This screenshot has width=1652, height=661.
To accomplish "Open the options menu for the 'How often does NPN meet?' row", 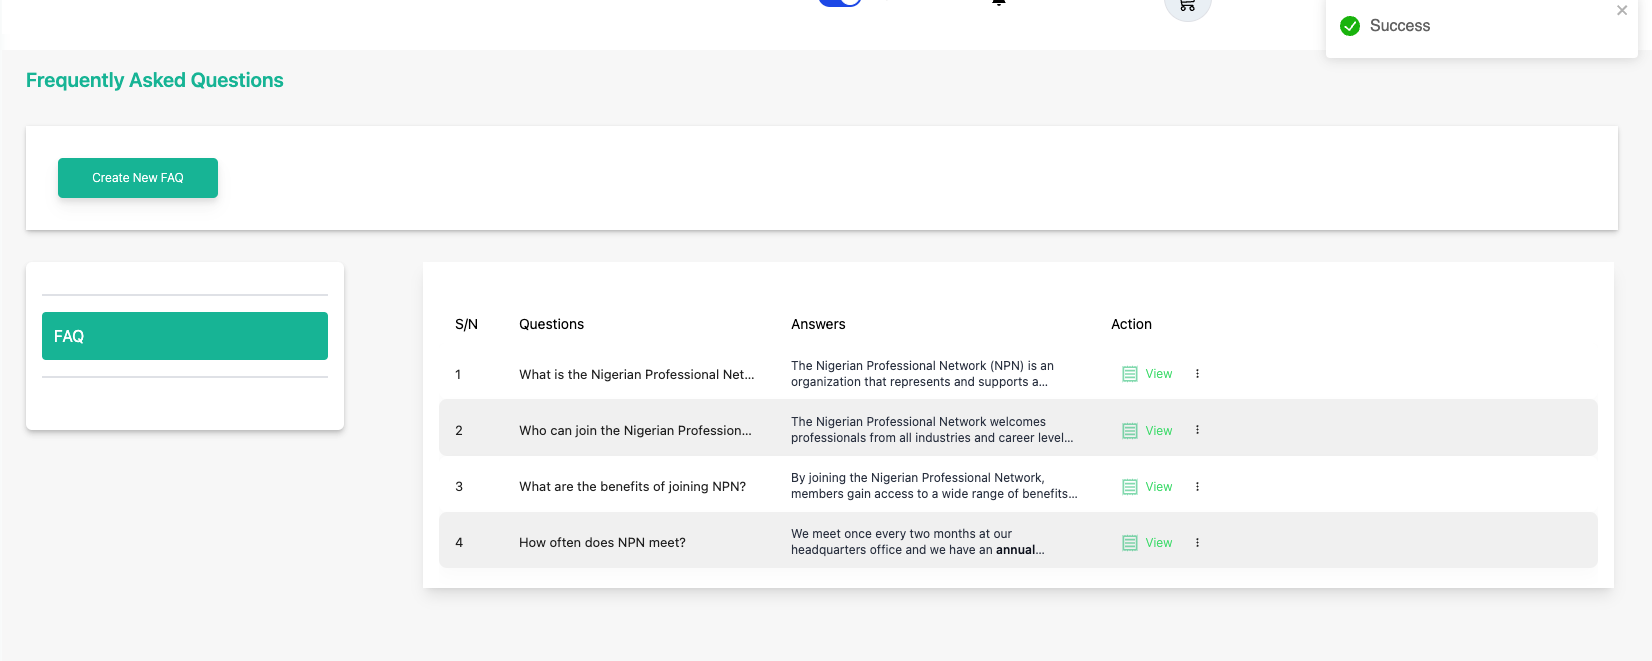I will click(1197, 543).
